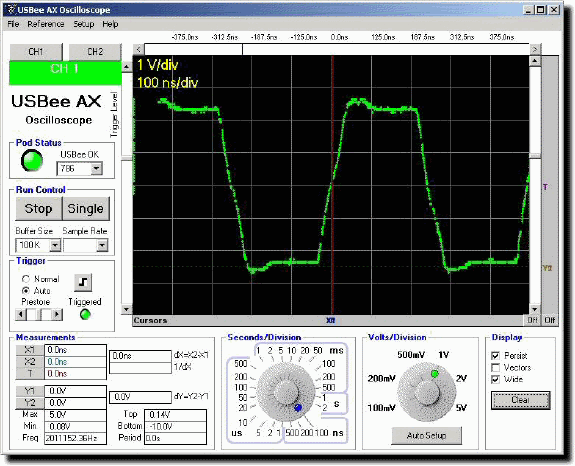This screenshot has height=466, width=575.
Task: Switch to the CH2 channel tab
Action: point(95,52)
